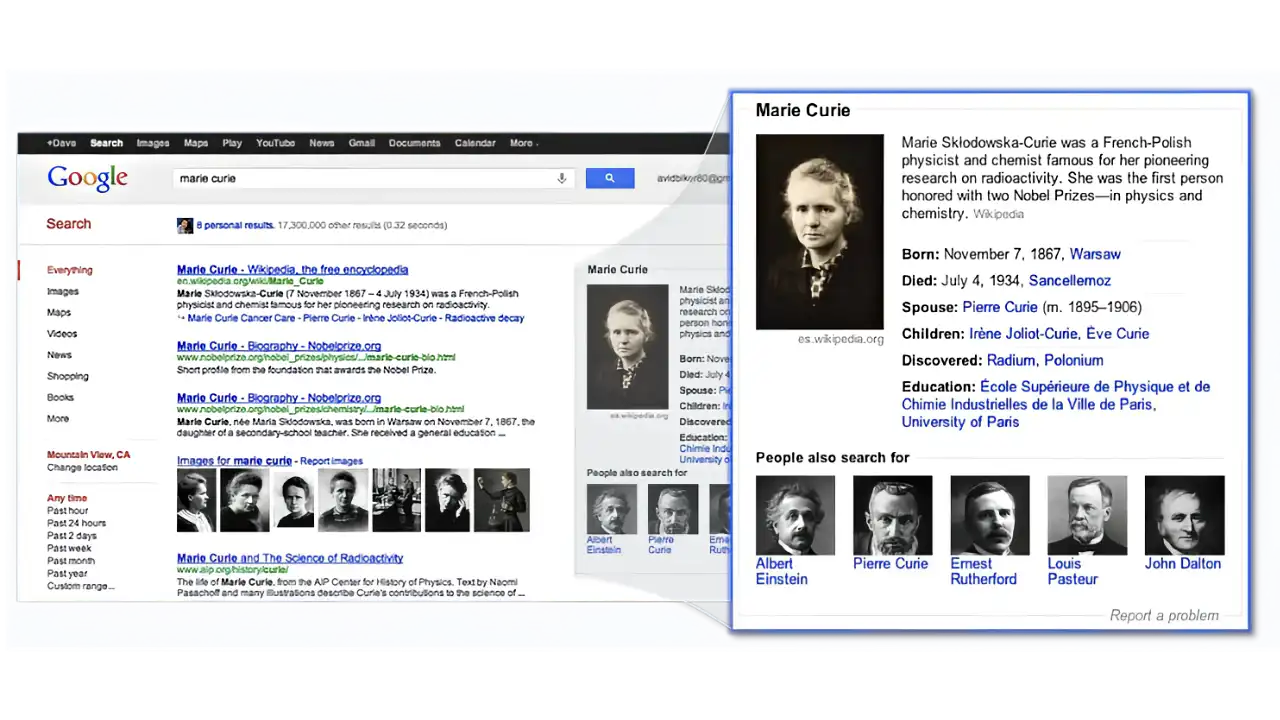
Task: Click last image result thumbnail of standing figure
Action: coord(501,500)
